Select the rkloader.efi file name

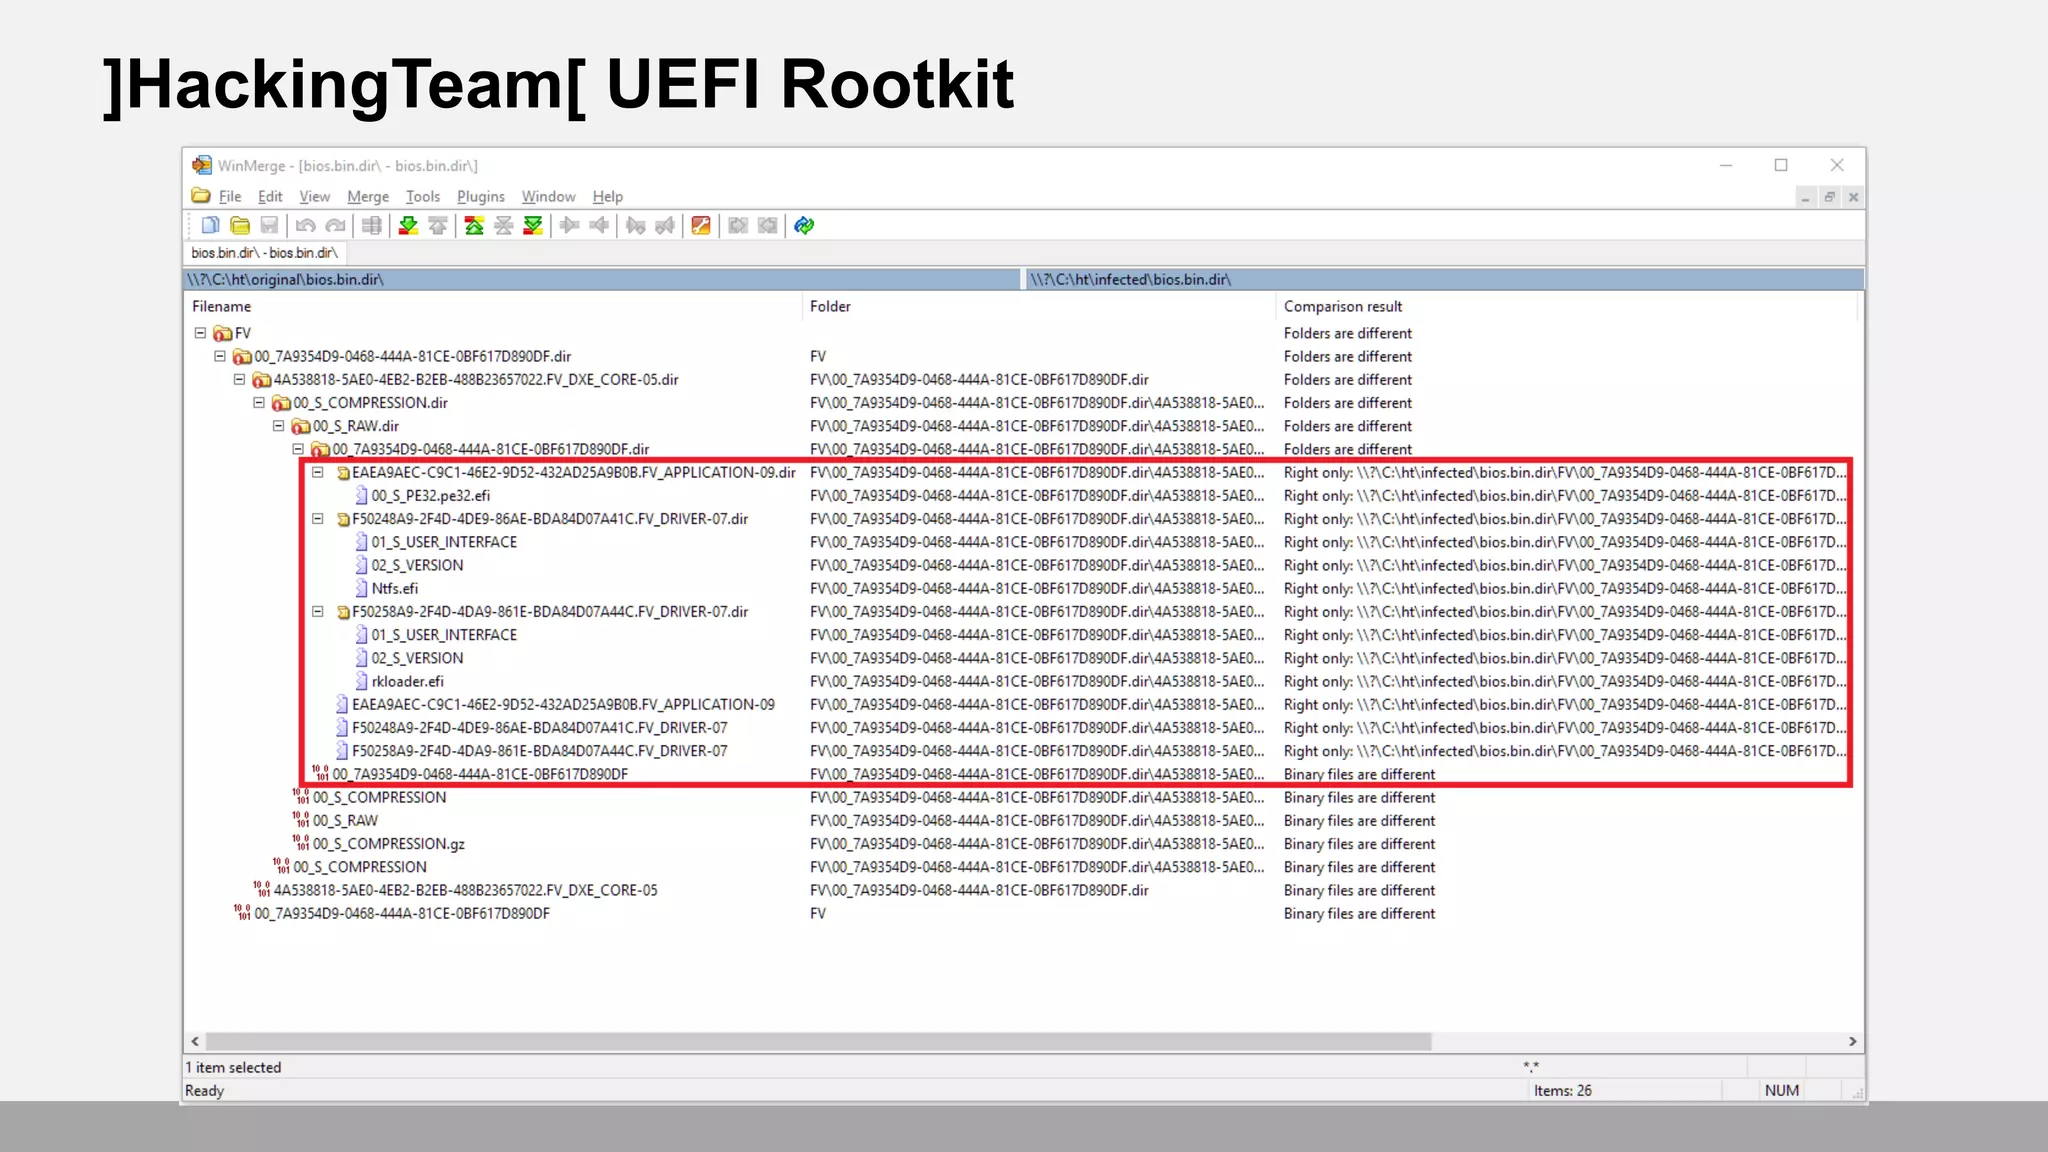click(x=407, y=681)
